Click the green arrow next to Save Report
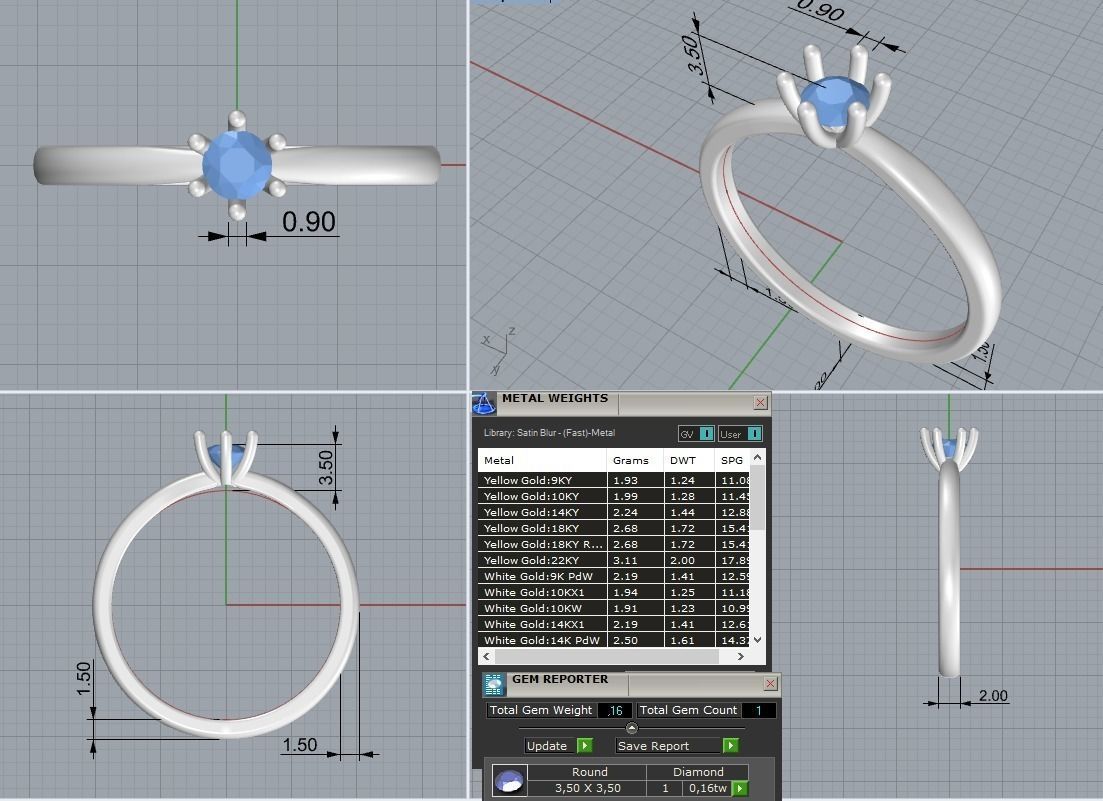This screenshot has height=801, width=1103. click(731, 745)
